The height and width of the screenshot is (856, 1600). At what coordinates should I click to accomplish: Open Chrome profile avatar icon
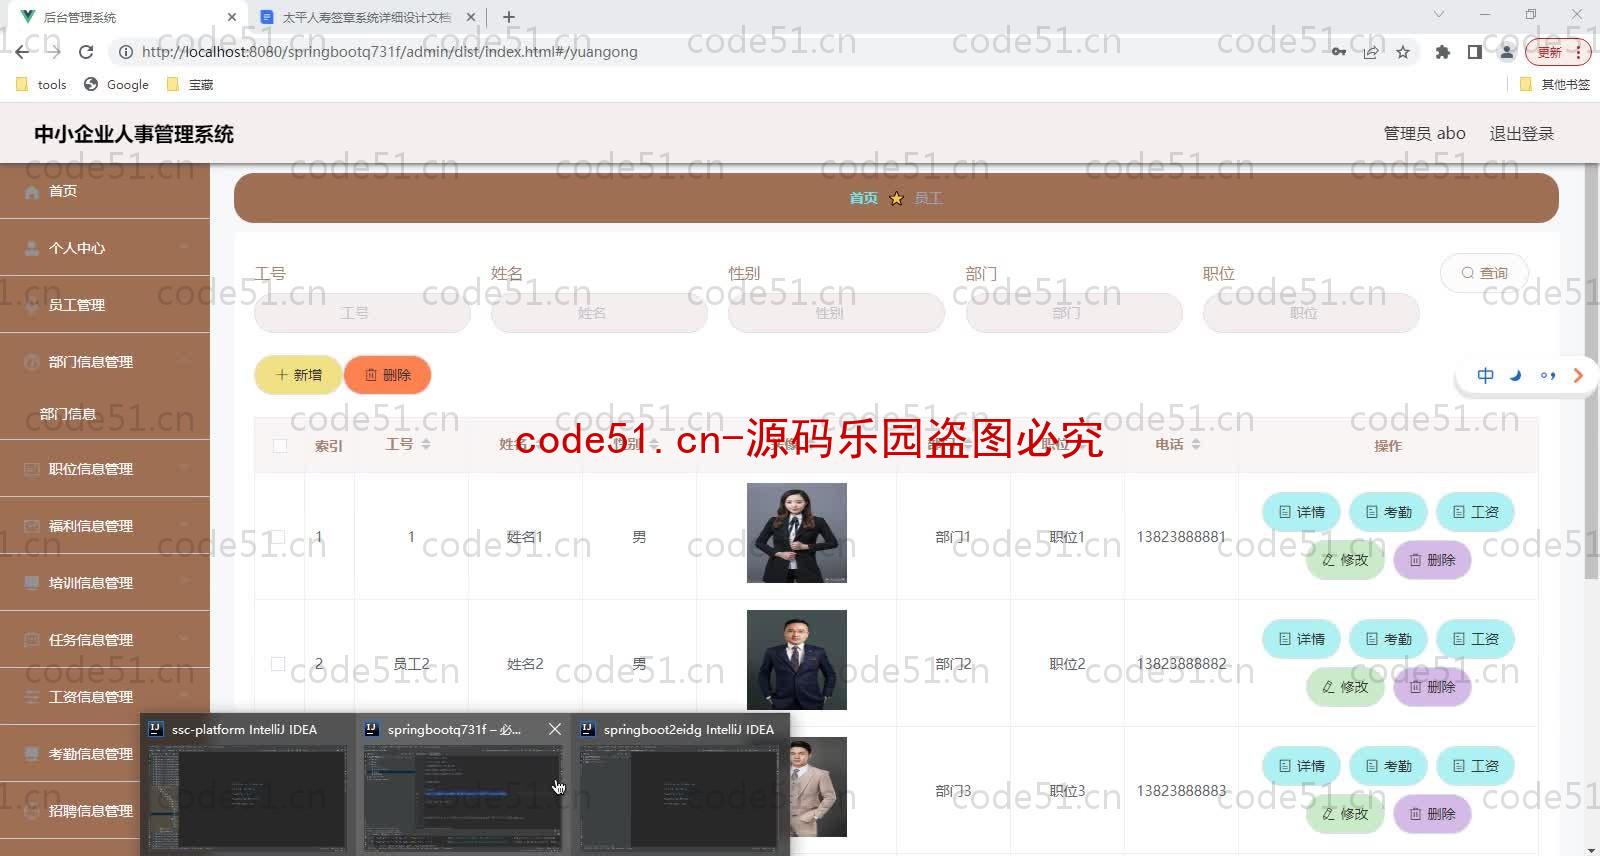(1507, 52)
